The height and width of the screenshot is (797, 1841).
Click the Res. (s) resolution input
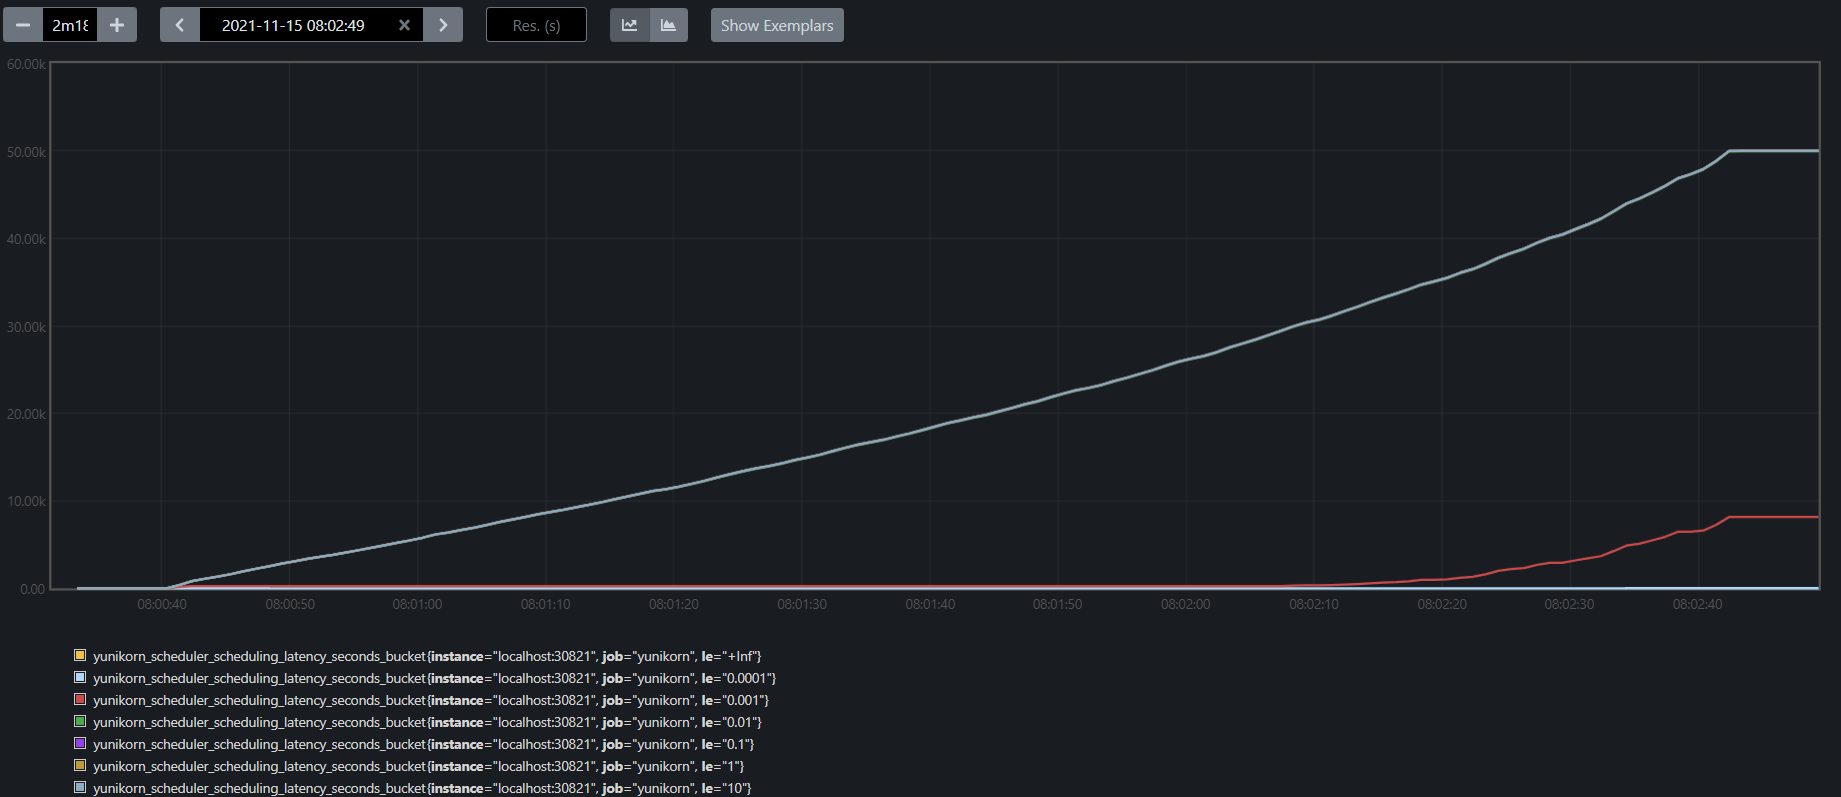click(536, 25)
